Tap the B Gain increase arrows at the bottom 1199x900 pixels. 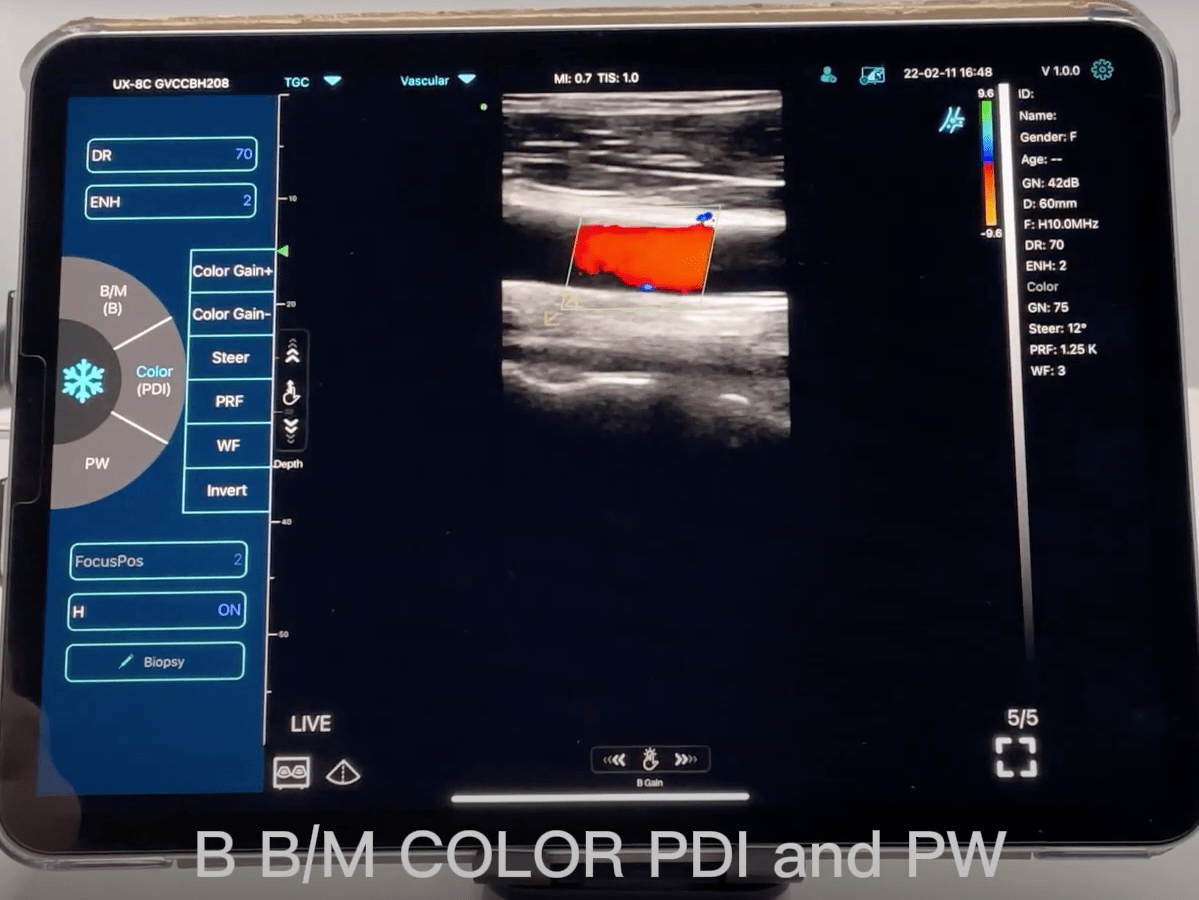tap(686, 758)
